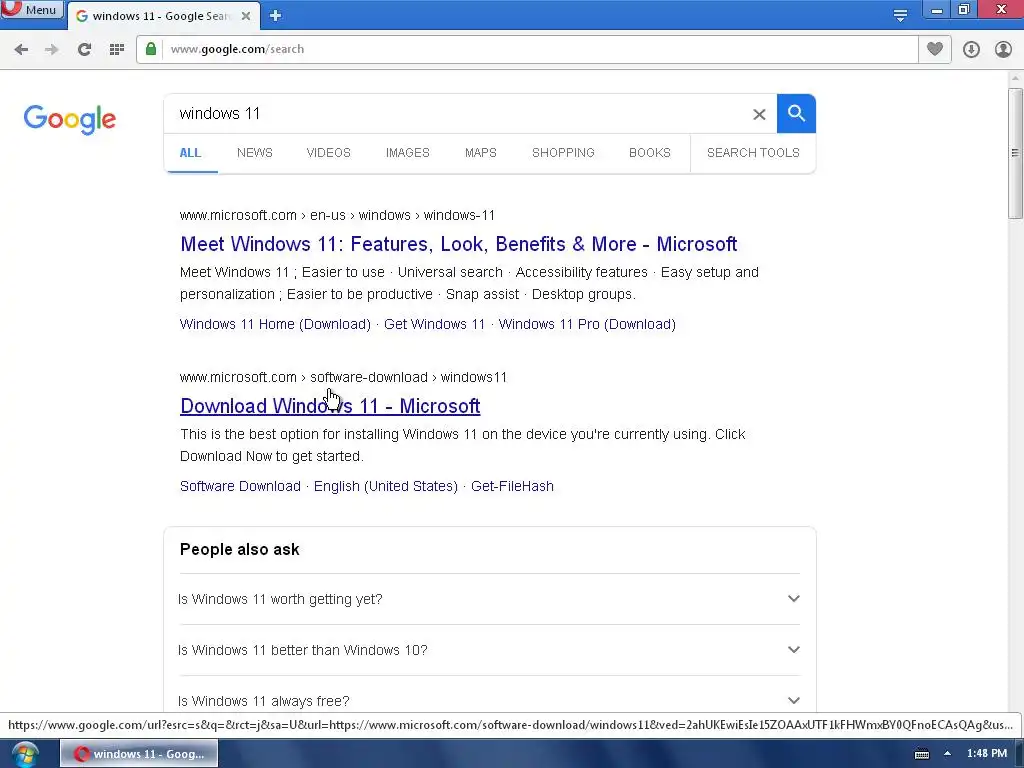1024x768 pixels.
Task: Open Software Download sitelink
Action: (x=240, y=487)
